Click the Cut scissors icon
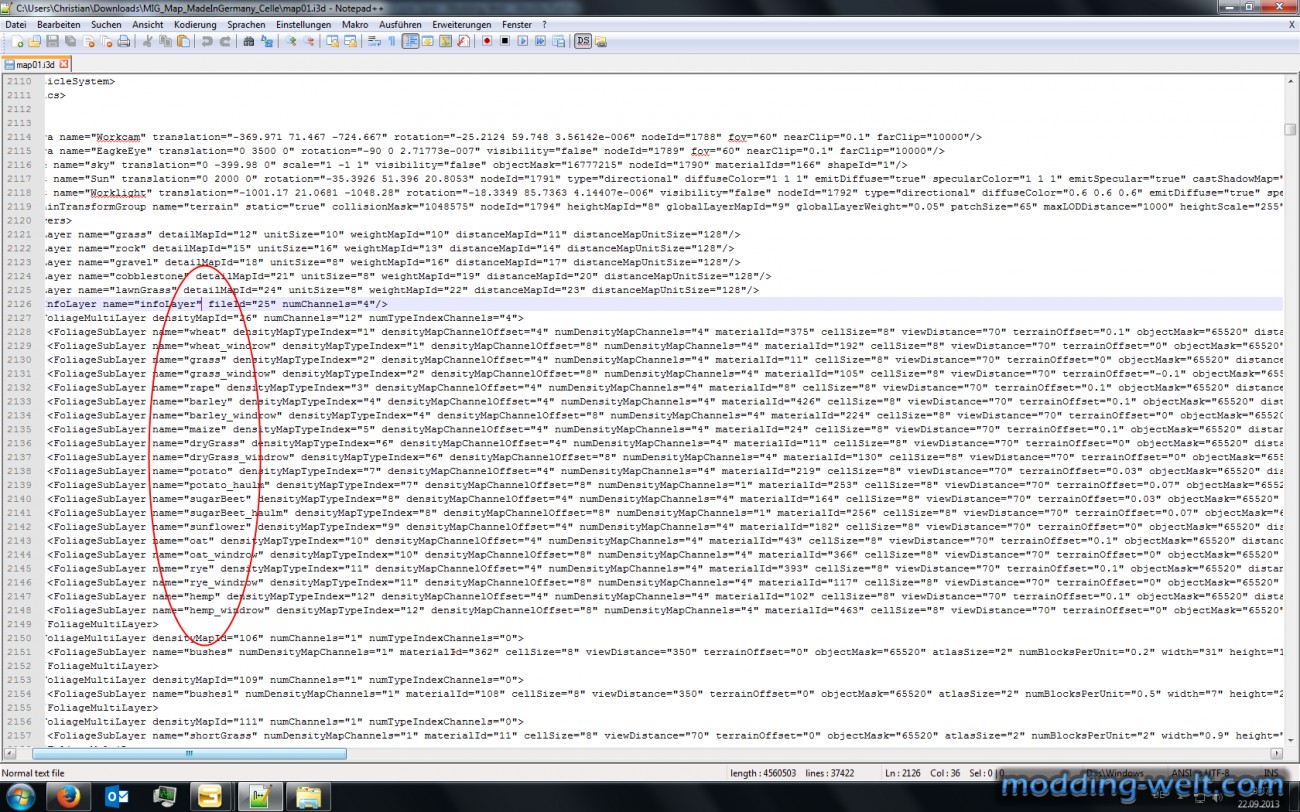 147,42
